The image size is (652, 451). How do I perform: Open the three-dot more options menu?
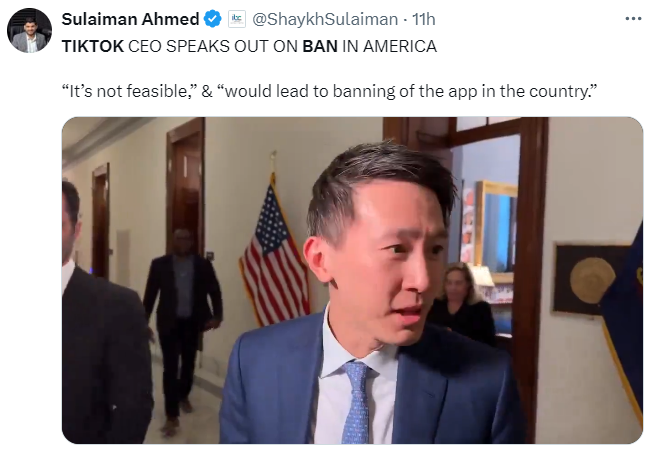click(633, 19)
